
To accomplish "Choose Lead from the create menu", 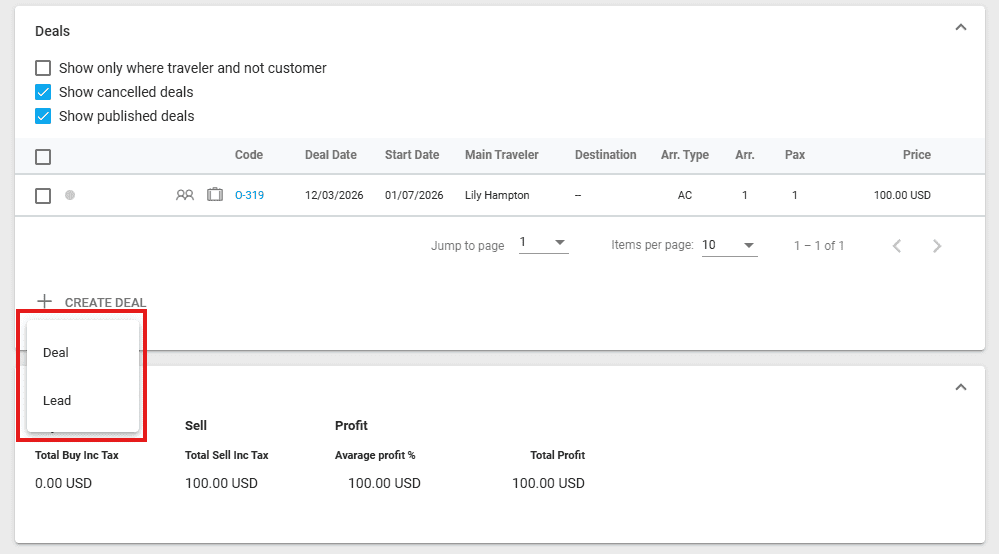I will [57, 401].
